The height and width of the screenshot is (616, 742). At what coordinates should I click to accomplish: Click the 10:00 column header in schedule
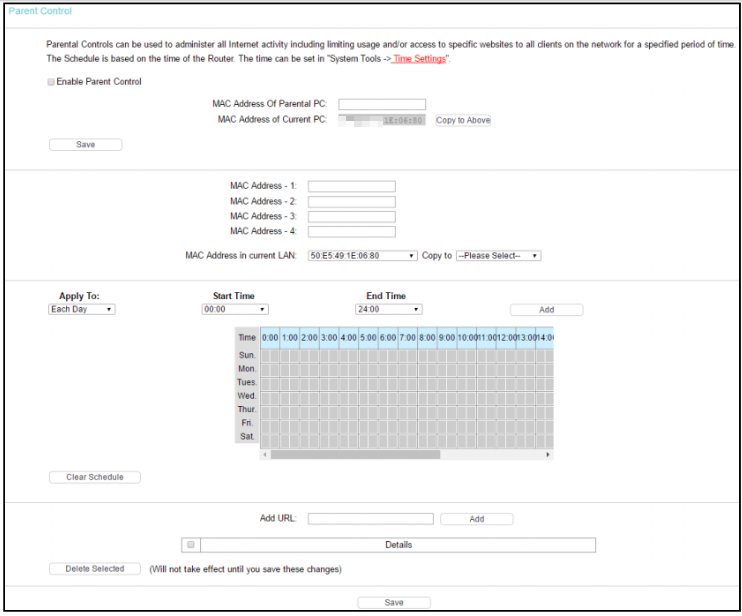(x=467, y=338)
